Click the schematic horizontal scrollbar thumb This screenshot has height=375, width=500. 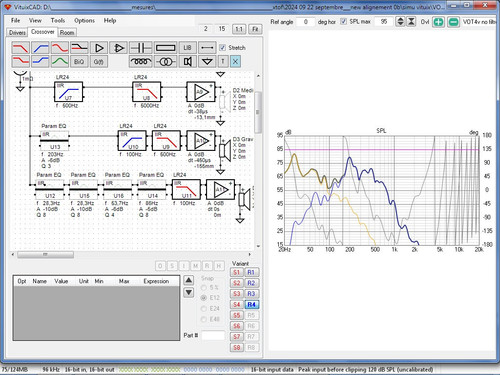45,255
